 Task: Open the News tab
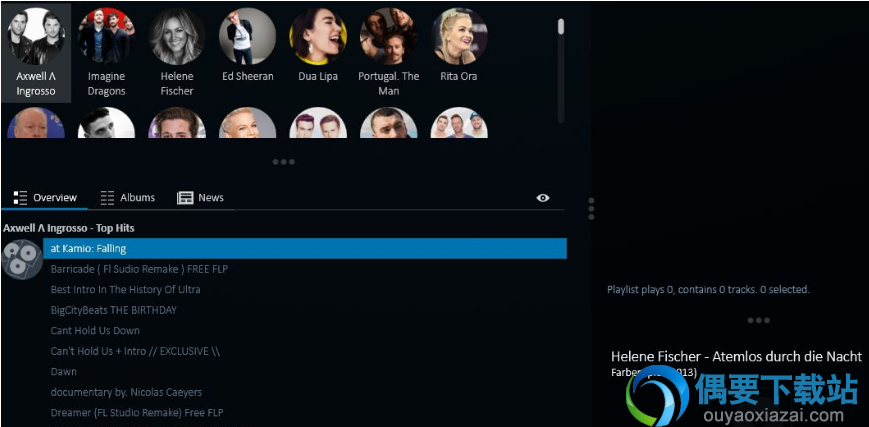pyautogui.click(x=200, y=197)
